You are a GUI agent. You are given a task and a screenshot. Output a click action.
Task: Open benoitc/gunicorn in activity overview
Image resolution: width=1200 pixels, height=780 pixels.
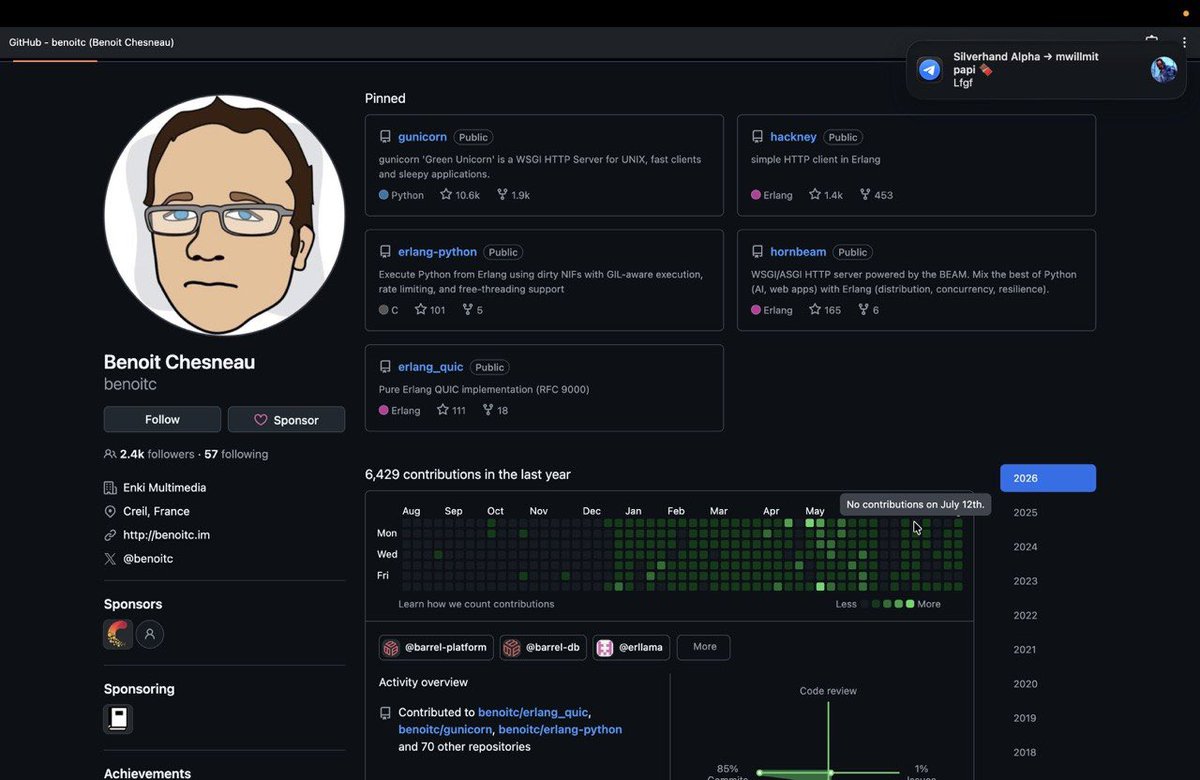[445, 730]
